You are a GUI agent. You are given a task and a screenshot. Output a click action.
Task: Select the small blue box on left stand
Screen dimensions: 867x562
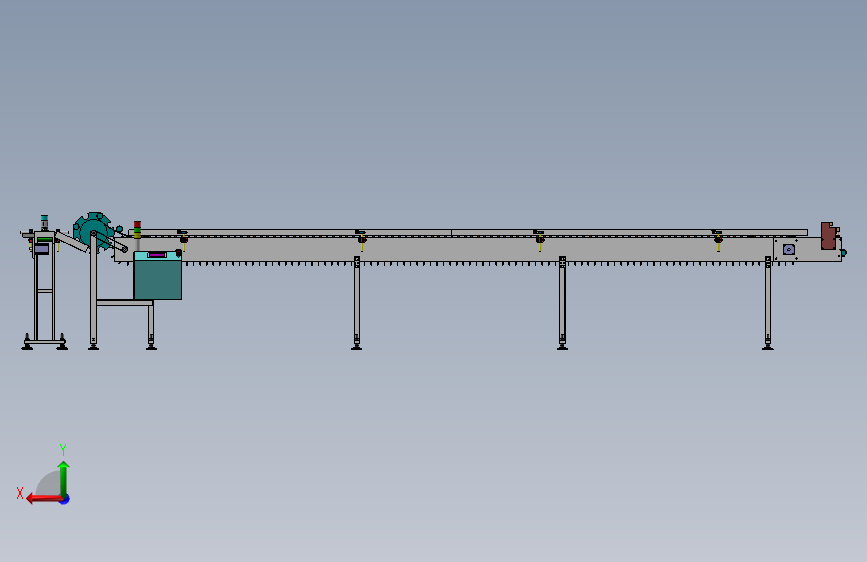click(x=41, y=249)
